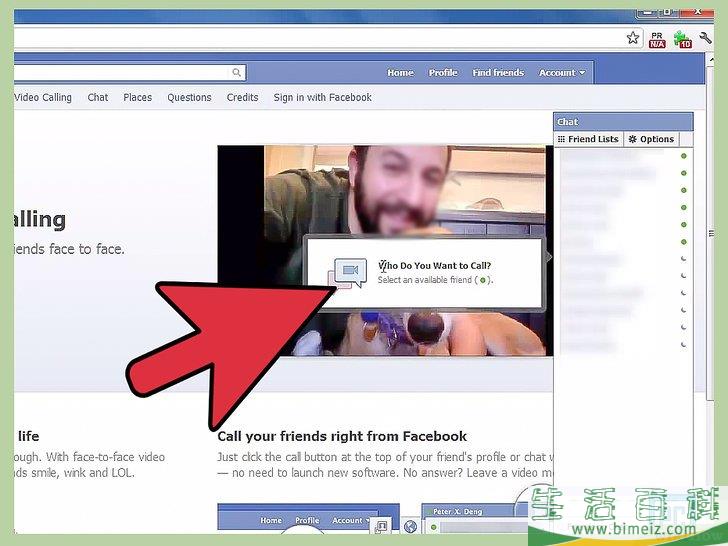Open chat Options gear menu
The image size is (728, 546).
(650, 139)
